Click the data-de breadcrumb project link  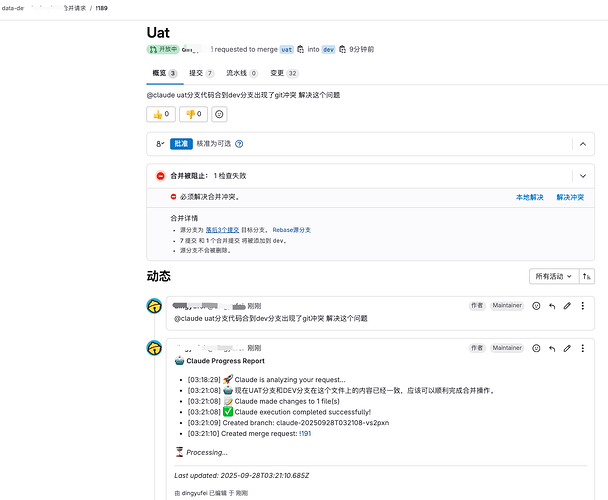click(13, 8)
